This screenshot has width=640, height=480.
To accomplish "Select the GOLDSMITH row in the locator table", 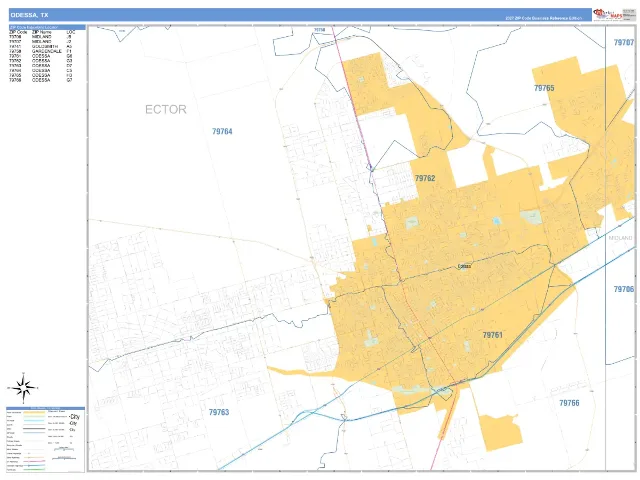I will pyautogui.click(x=40, y=47).
